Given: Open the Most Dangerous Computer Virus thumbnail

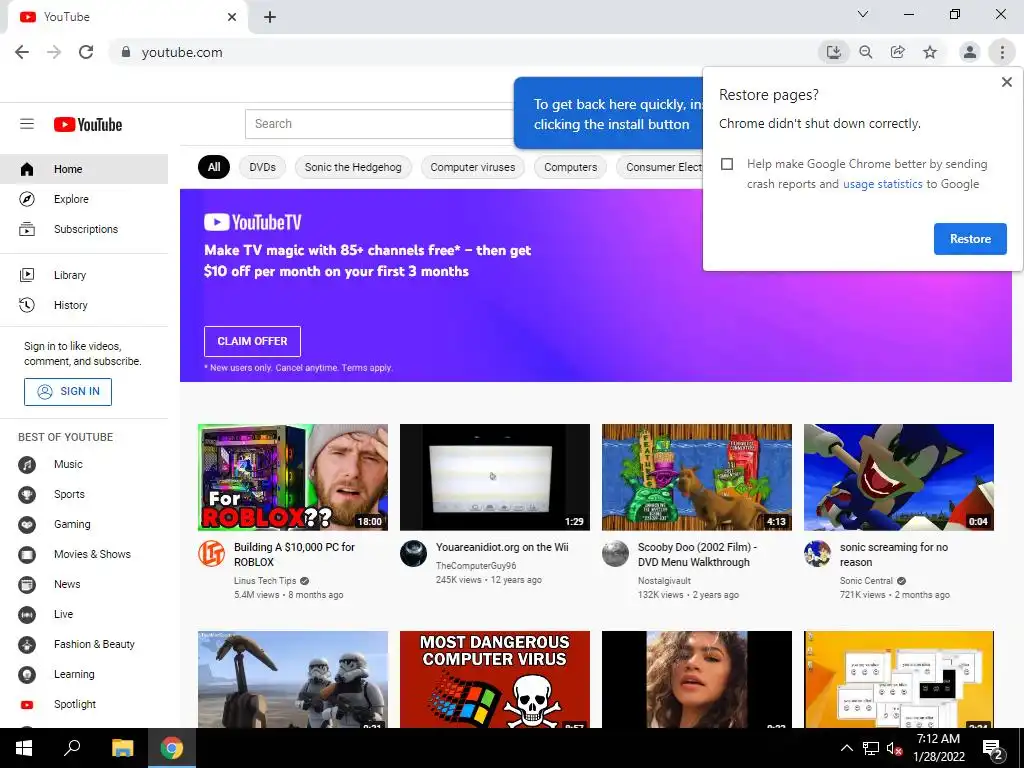Looking at the screenshot, I should click(x=494, y=679).
